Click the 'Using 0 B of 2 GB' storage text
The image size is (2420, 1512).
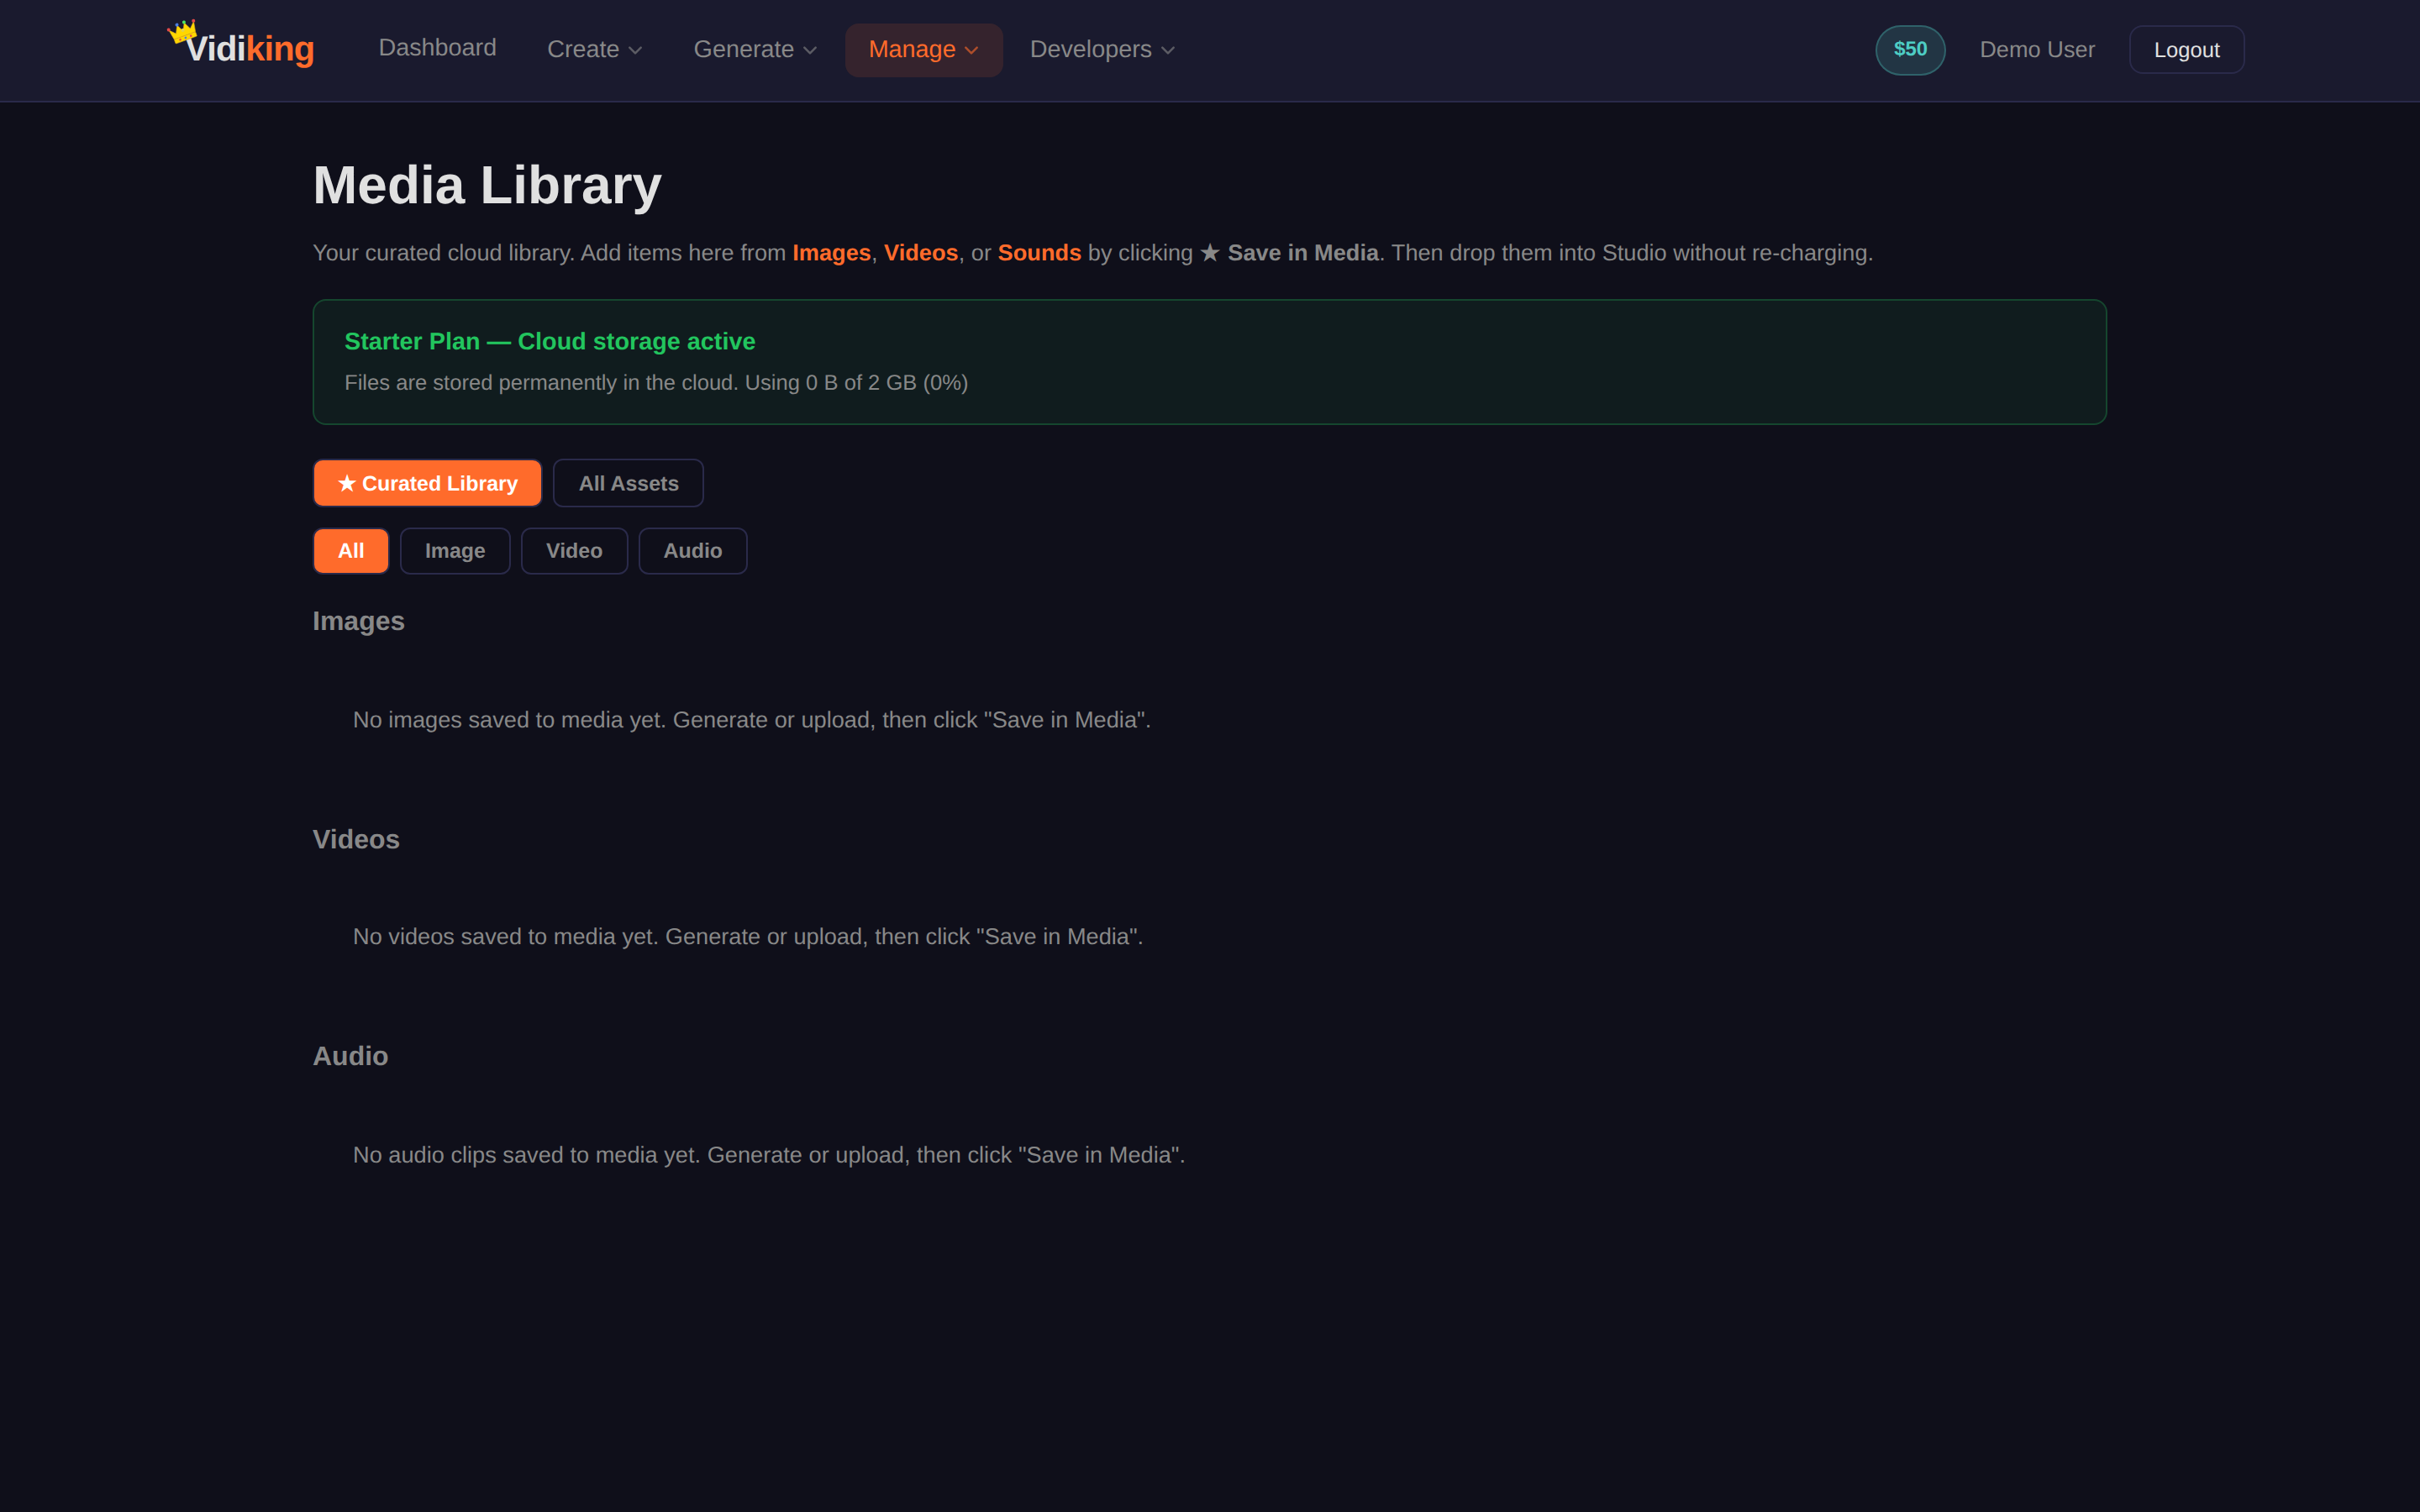coord(830,383)
